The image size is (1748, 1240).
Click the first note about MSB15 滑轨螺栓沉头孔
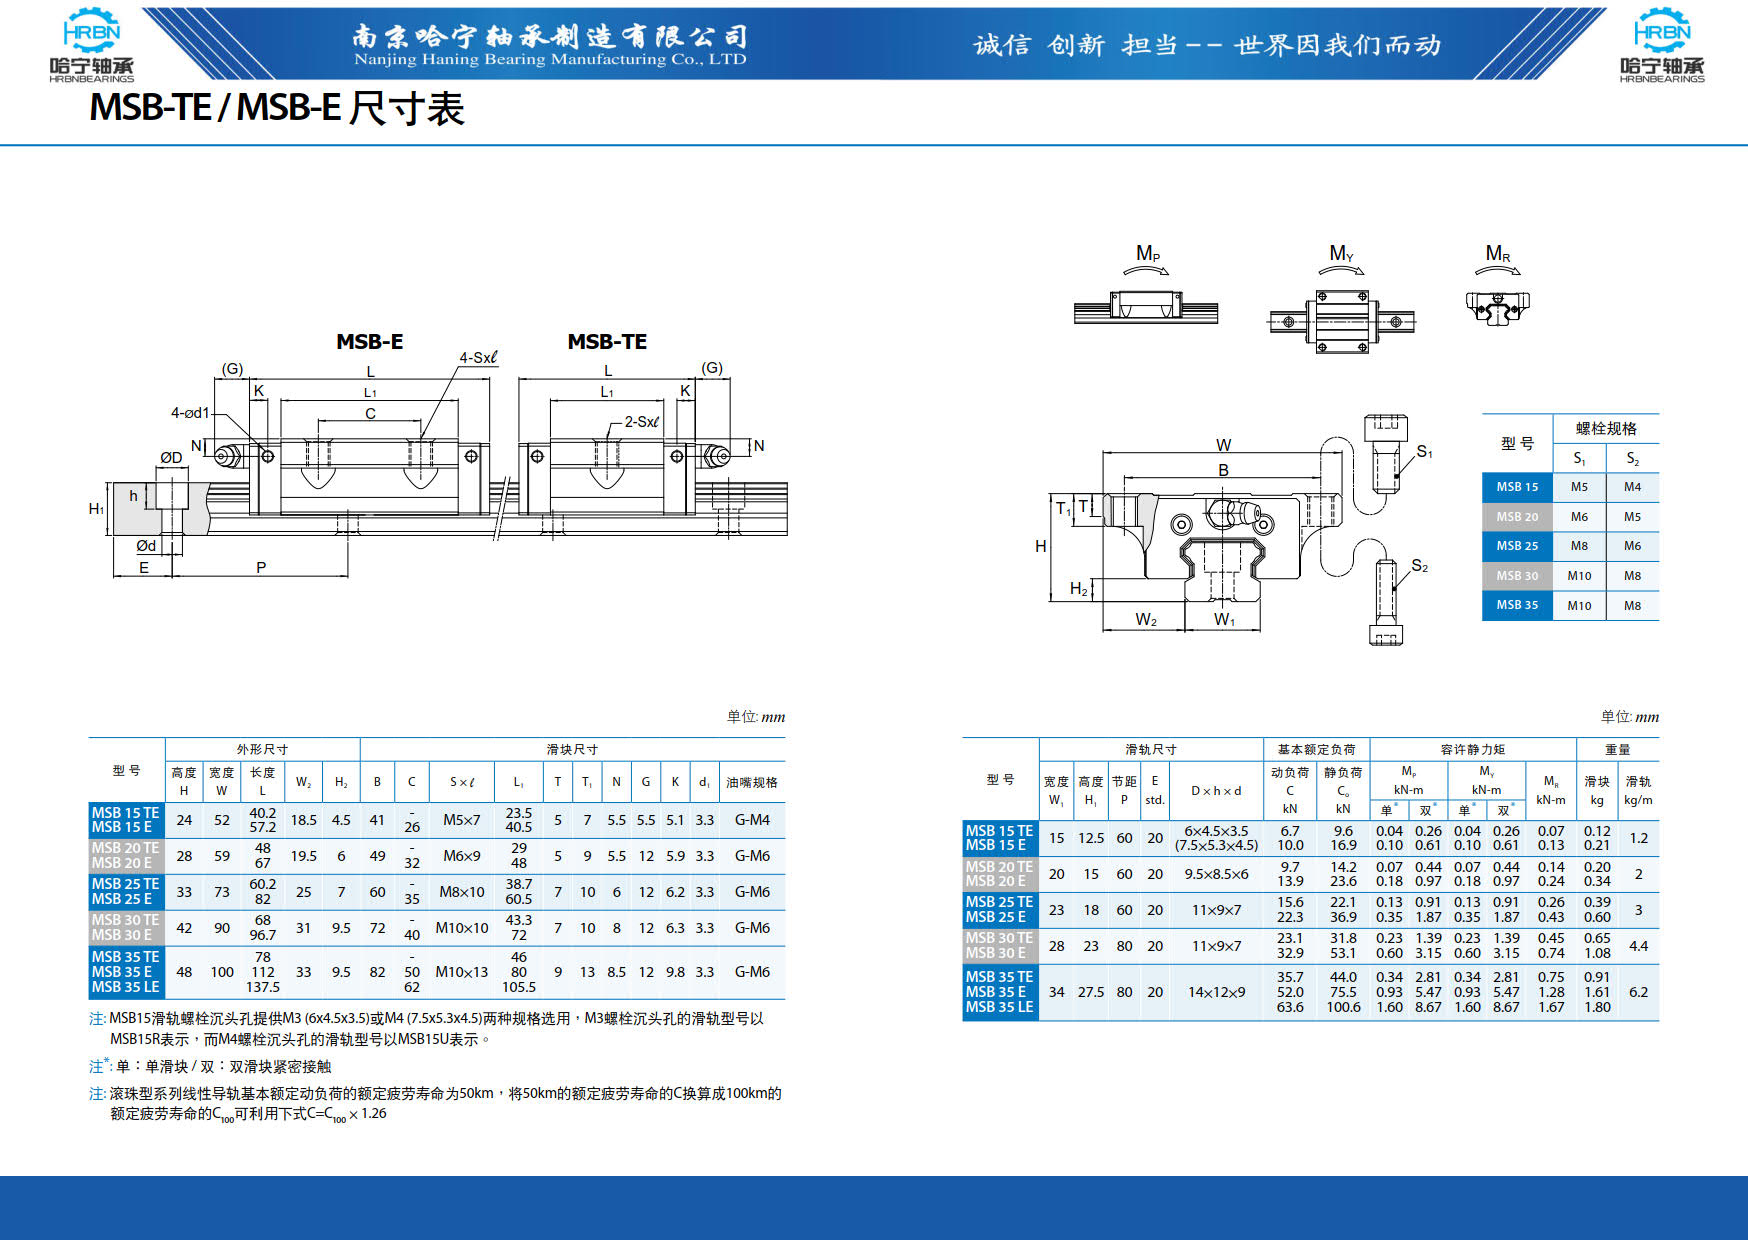point(426,1029)
